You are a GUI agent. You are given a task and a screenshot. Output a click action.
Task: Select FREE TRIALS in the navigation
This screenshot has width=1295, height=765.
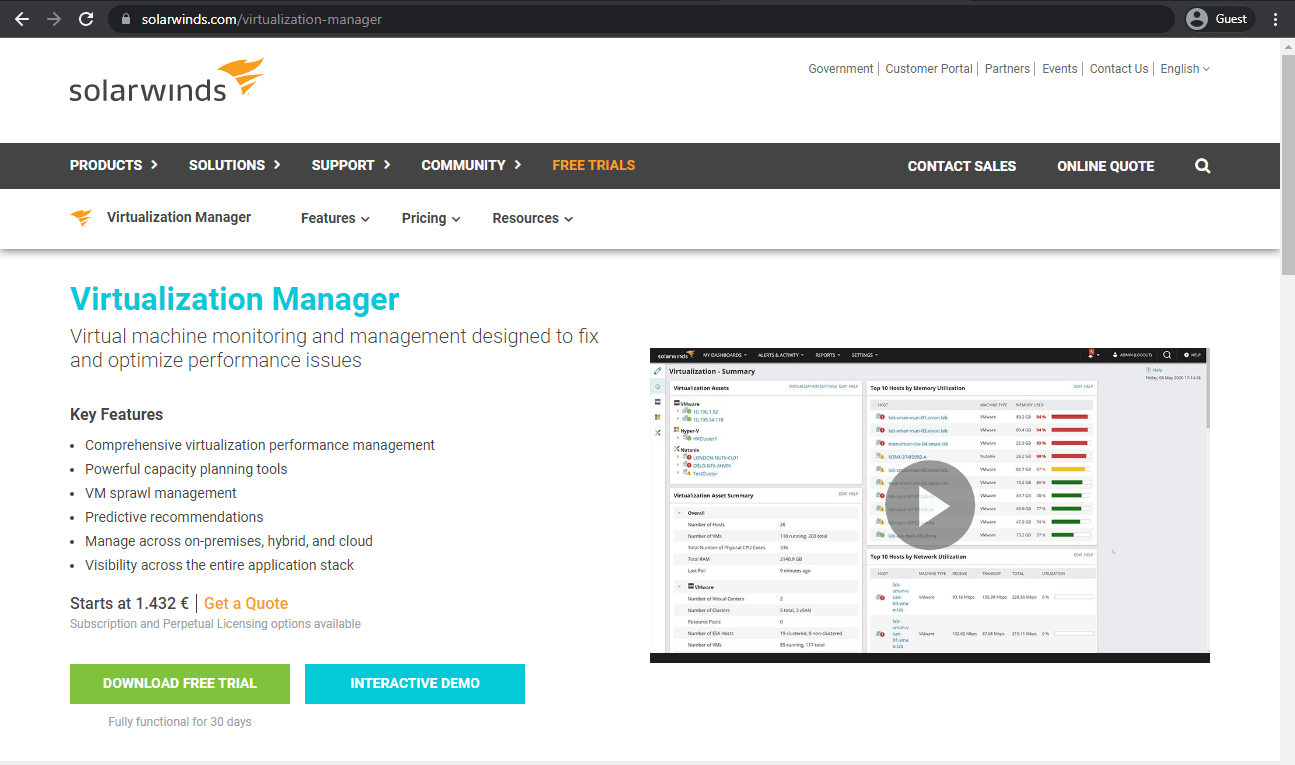593,165
